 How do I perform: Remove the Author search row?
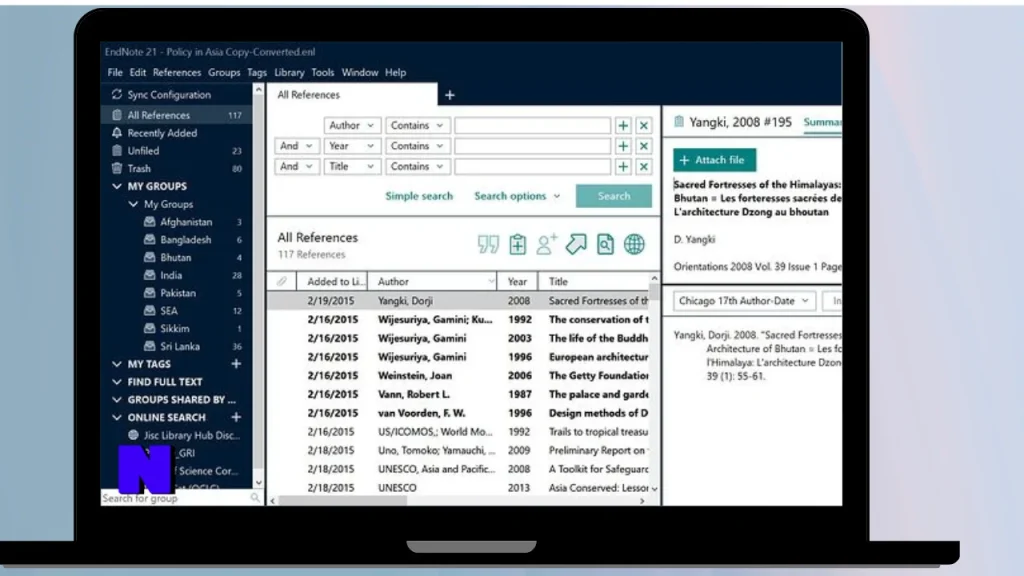(643, 125)
